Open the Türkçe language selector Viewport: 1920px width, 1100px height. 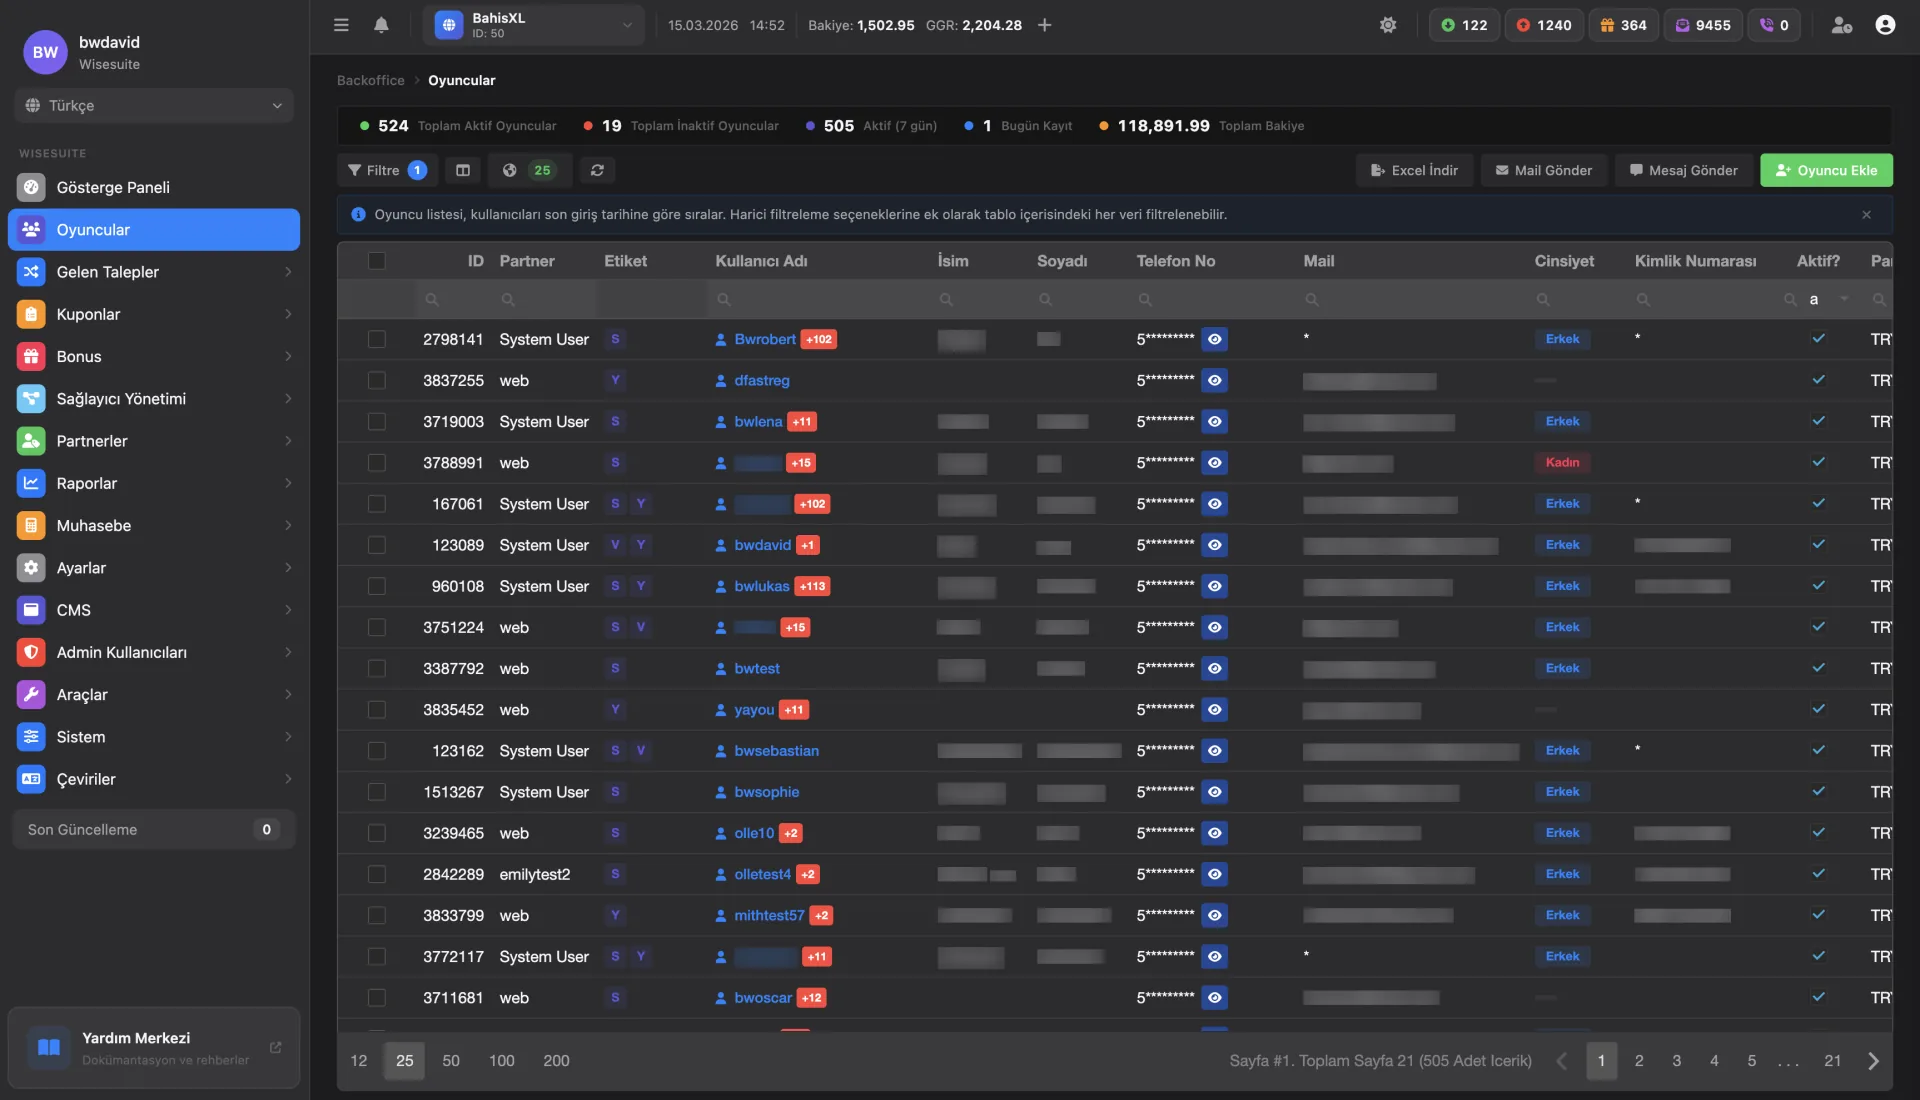coord(153,105)
